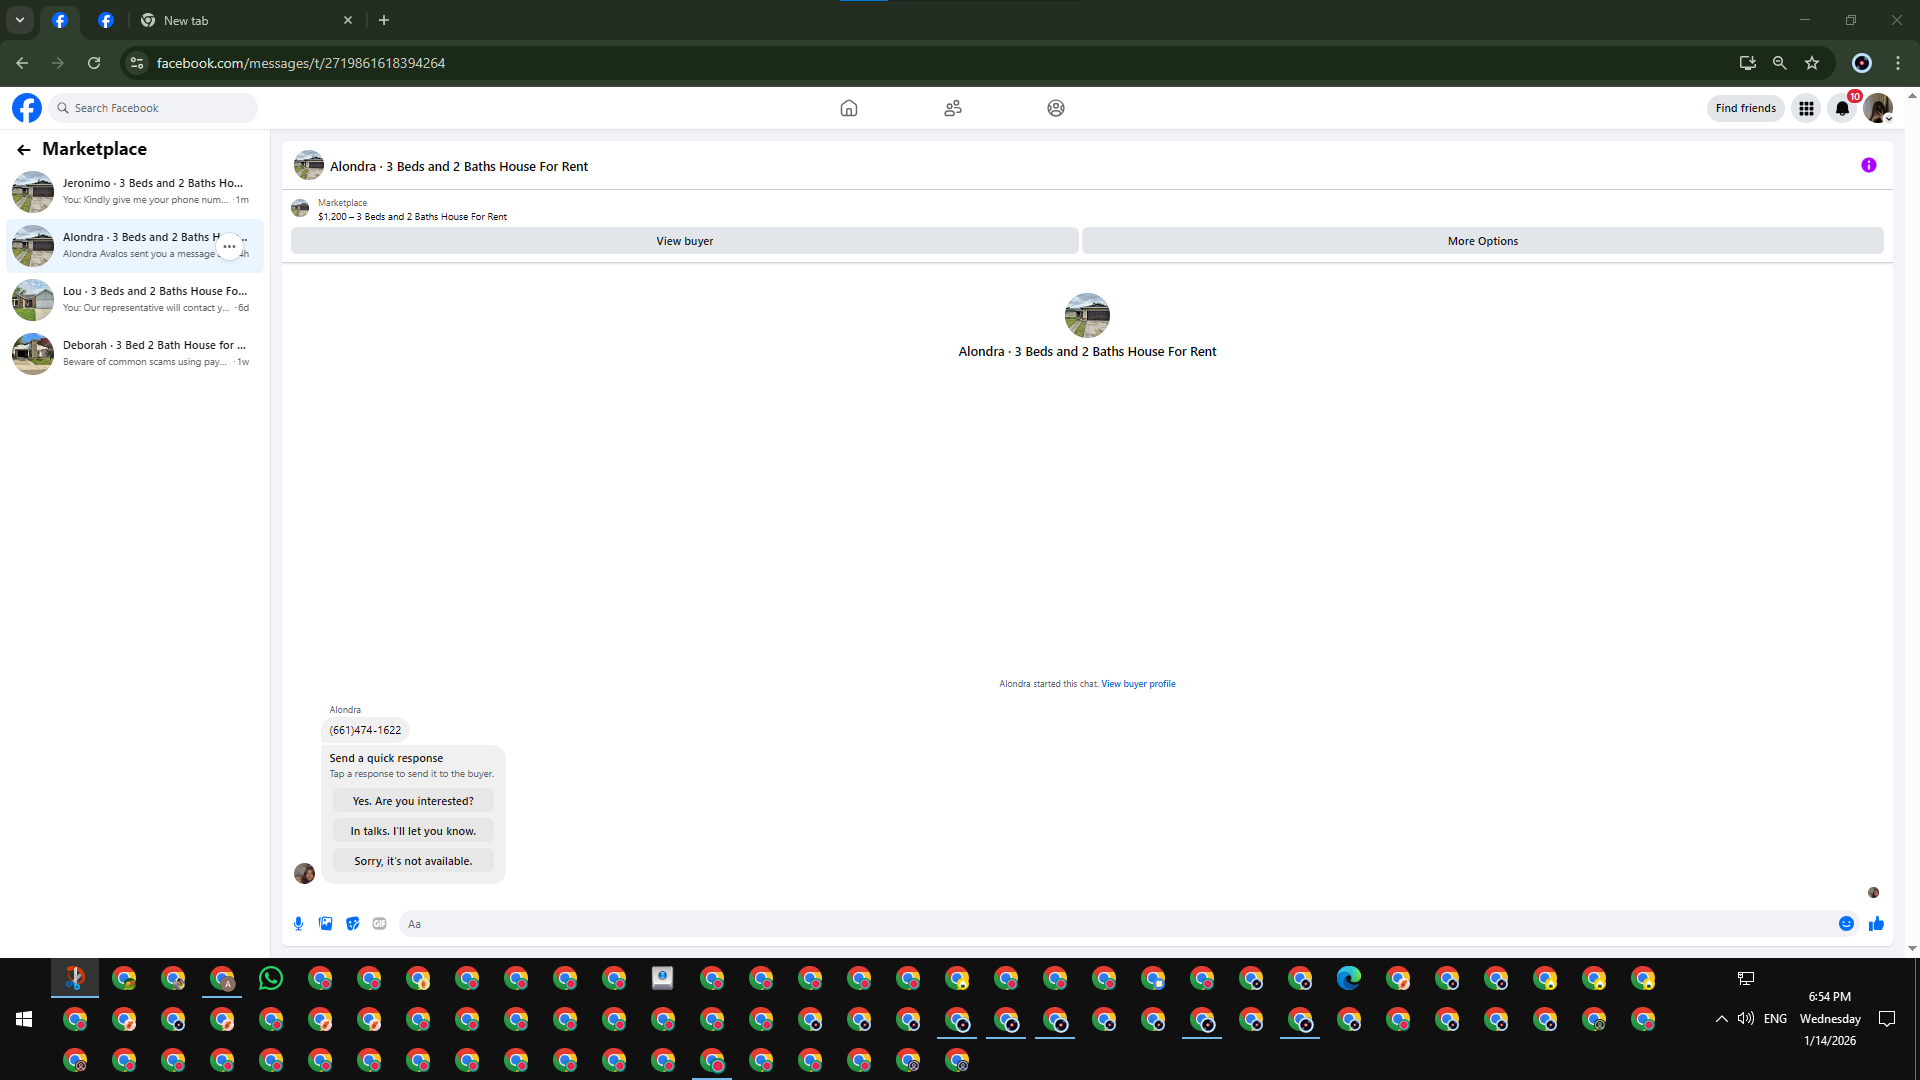The height and width of the screenshot is (1080, 1920).
Task: Open View buyer profile link
Action: [x=1138, y=684]
